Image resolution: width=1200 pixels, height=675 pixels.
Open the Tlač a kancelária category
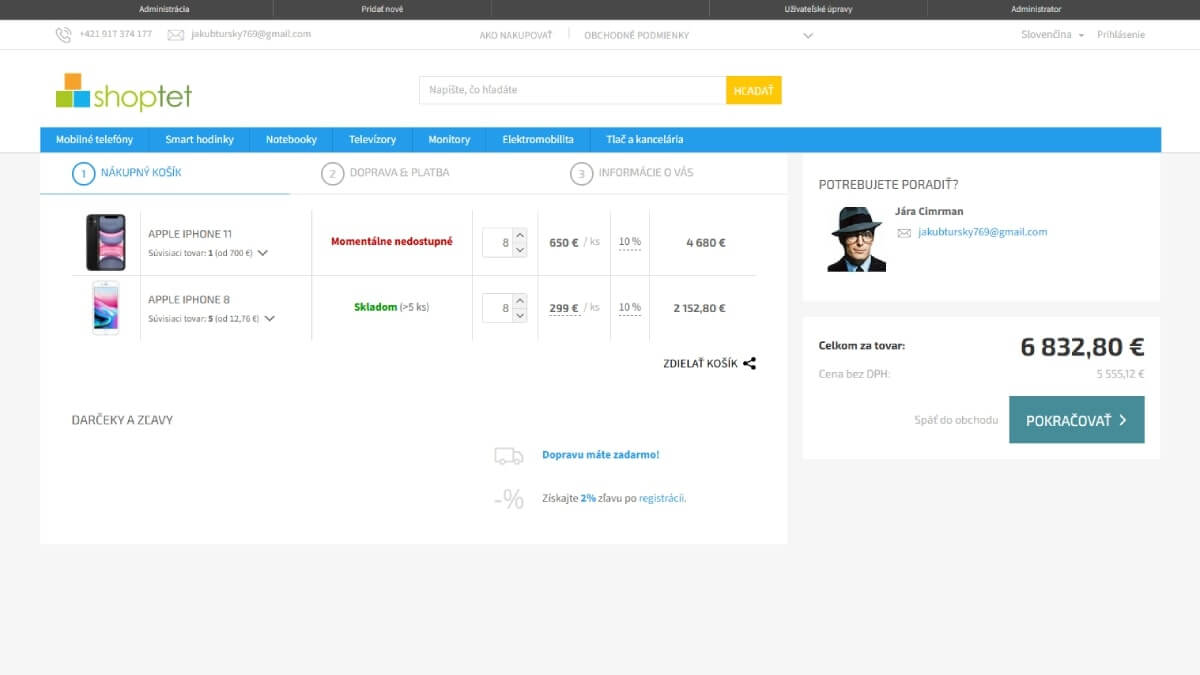click(645, 140)
